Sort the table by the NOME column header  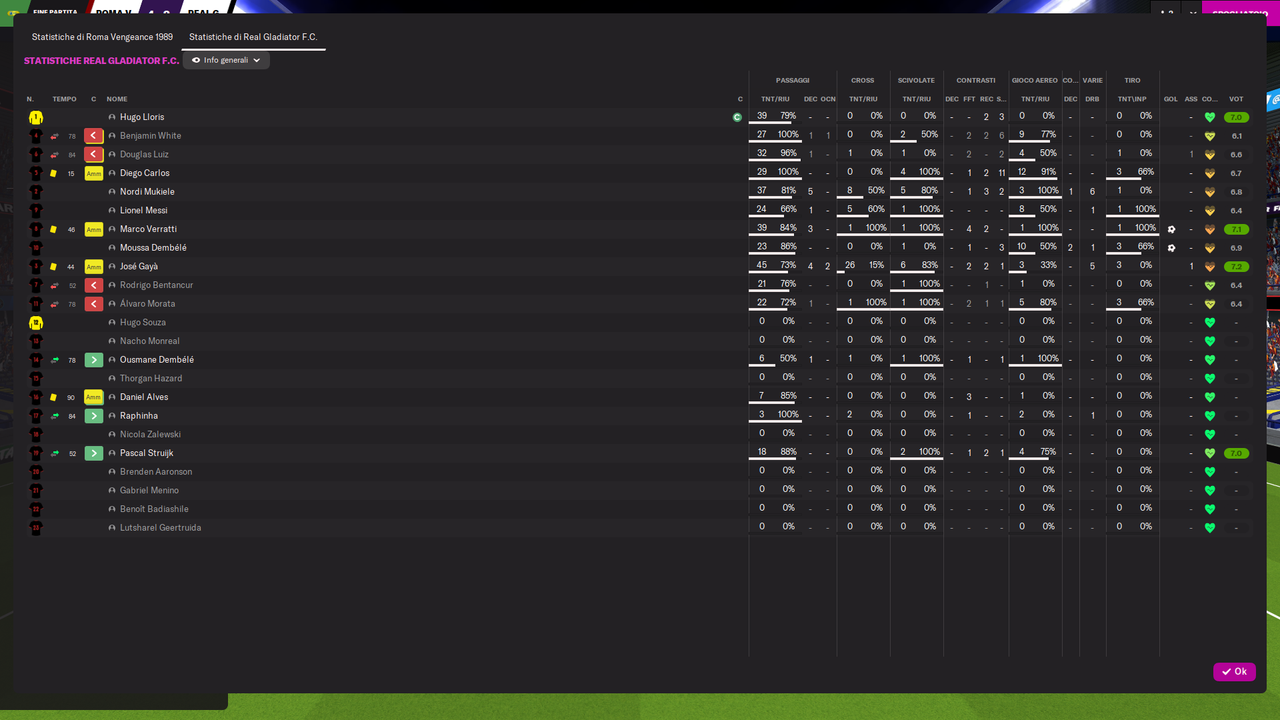(117, 99)
